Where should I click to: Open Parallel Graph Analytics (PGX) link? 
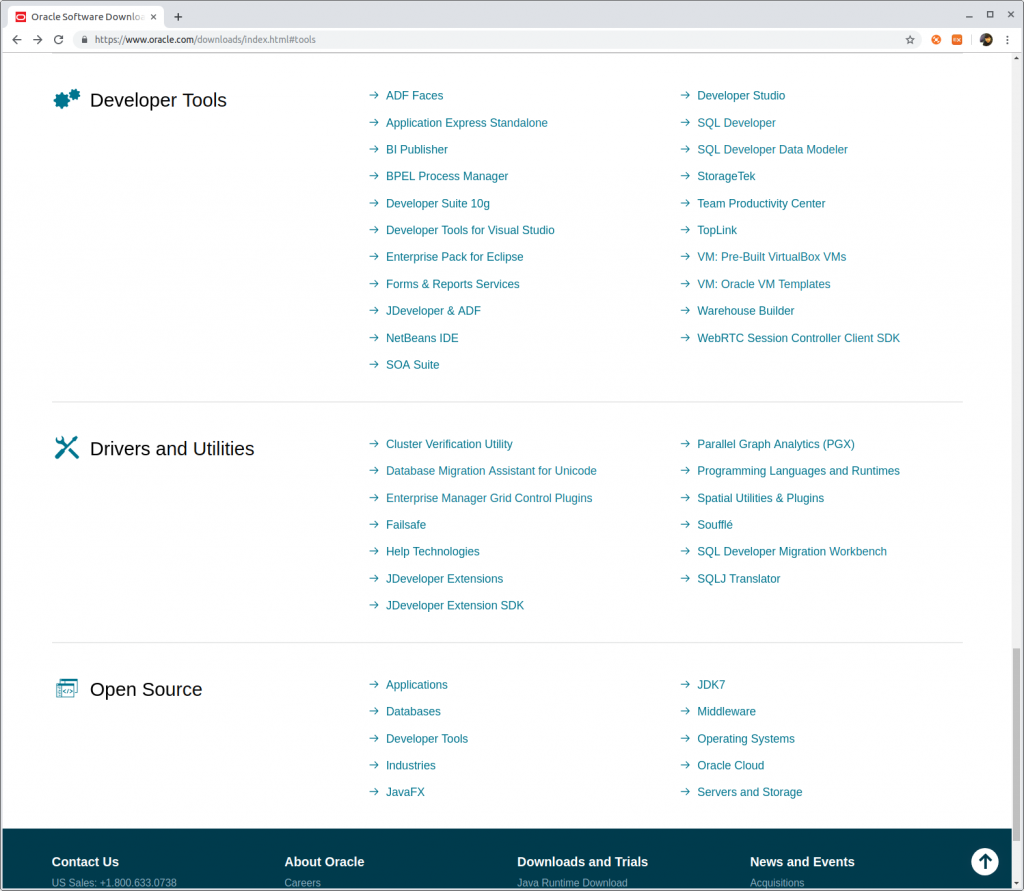pos(776,444)
